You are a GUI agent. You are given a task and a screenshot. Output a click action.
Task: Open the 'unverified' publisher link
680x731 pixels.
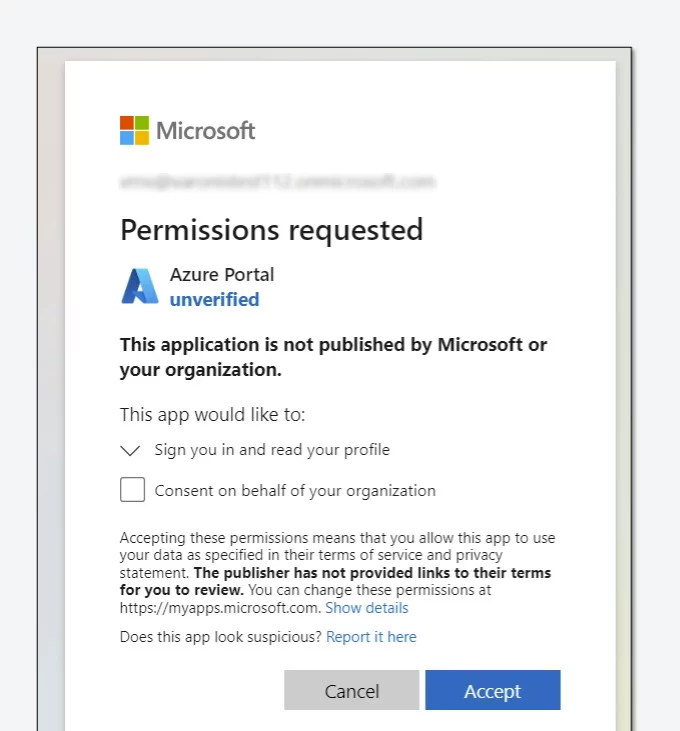click(214, 299)
